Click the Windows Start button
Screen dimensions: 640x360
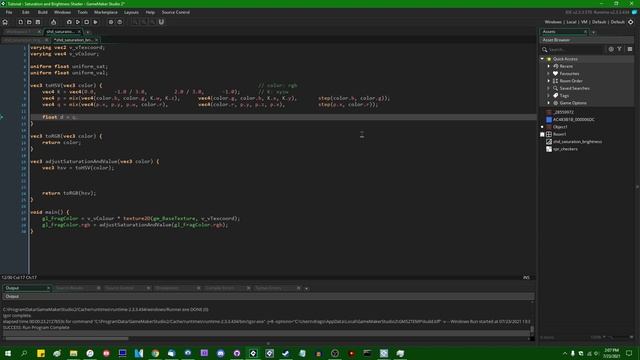pos(8,353)
